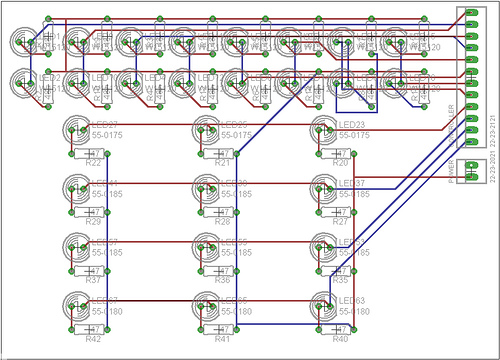Image resolution: width=500 pixels, height=360 pixels.
Task: Click resistor R27 body
Action: pyautogui.click(x=336, y=212)
